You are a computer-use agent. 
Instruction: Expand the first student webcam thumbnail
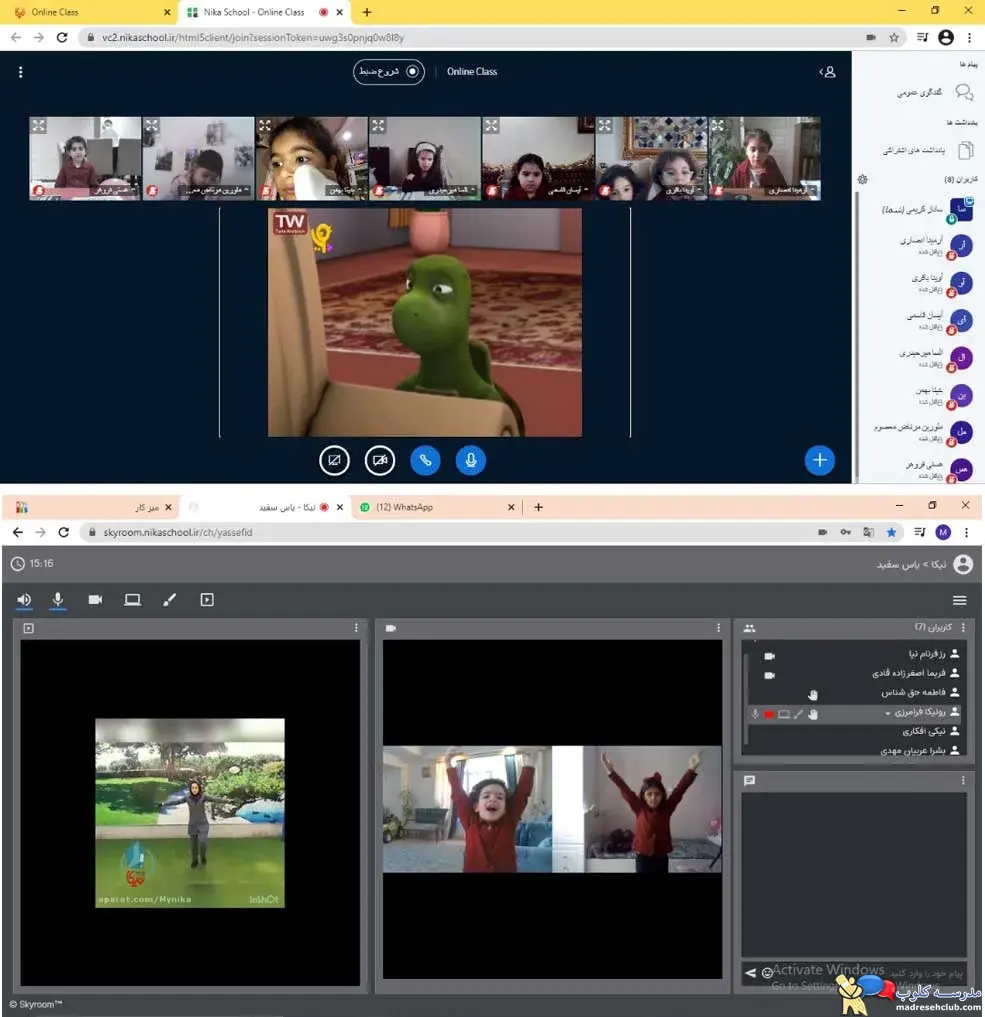(39, 125)
